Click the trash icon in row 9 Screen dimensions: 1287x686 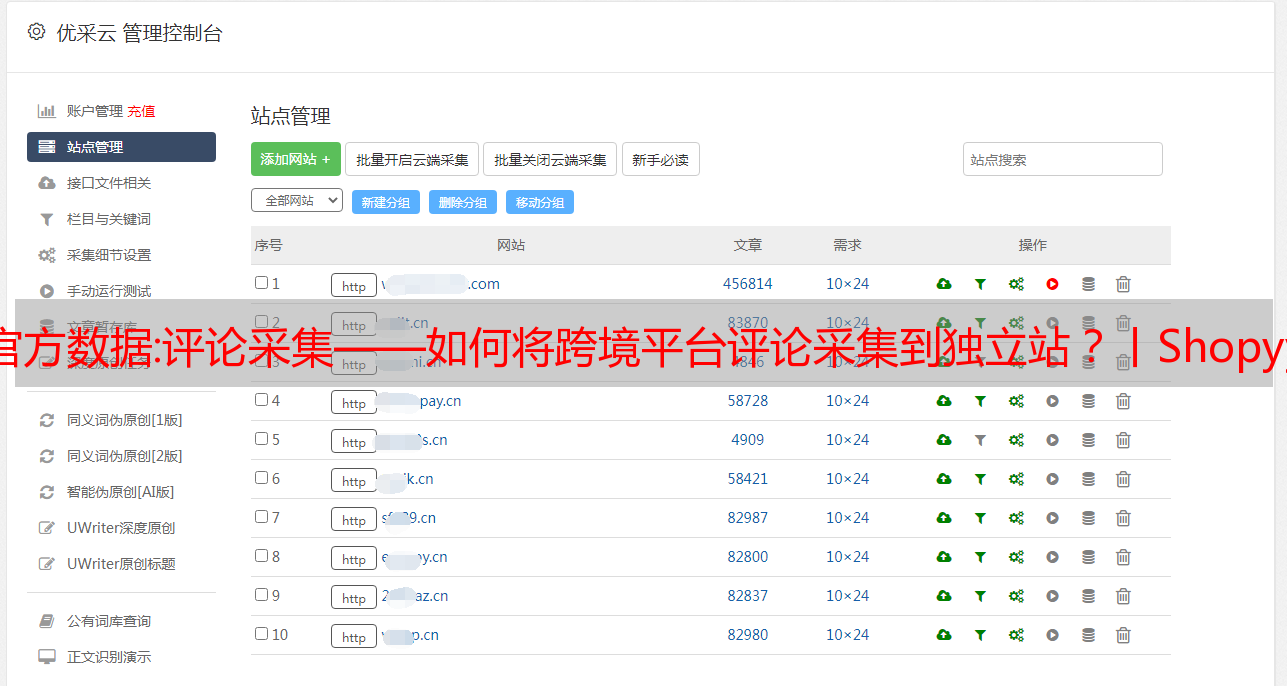[1123, 596]
